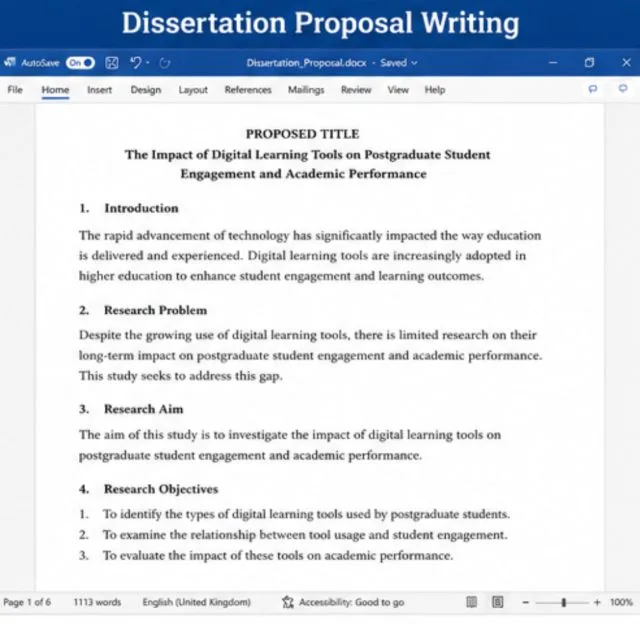Close the Word window
640x624 pixels.
pos(626,62)
